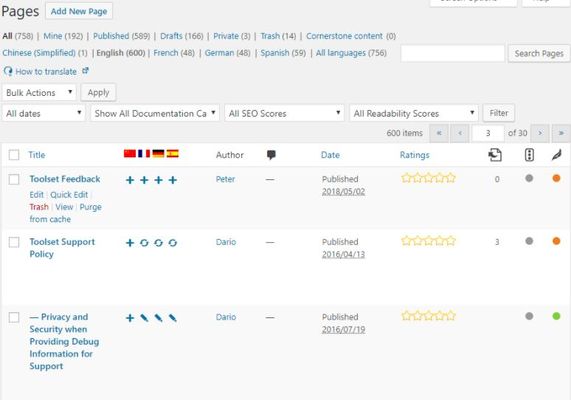This screenshot has width=571, height=400.
Task: Click the readability feather column header icon
Action: tap(556, 155)
